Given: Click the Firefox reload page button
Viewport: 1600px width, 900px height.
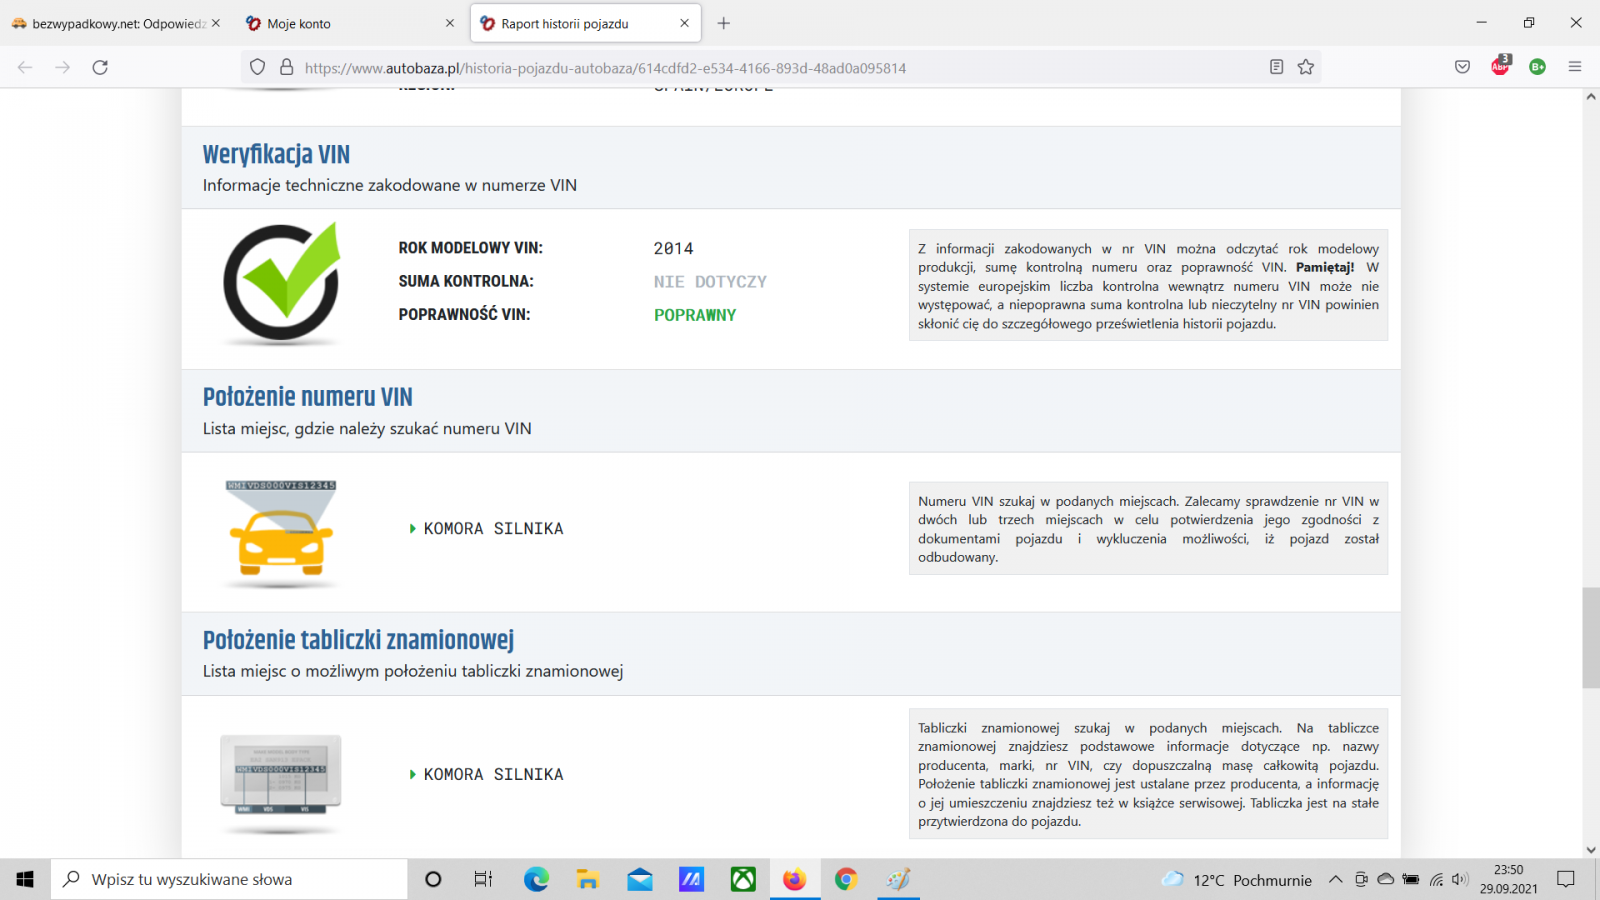Looking at the screenshot, I should point(100,67).
